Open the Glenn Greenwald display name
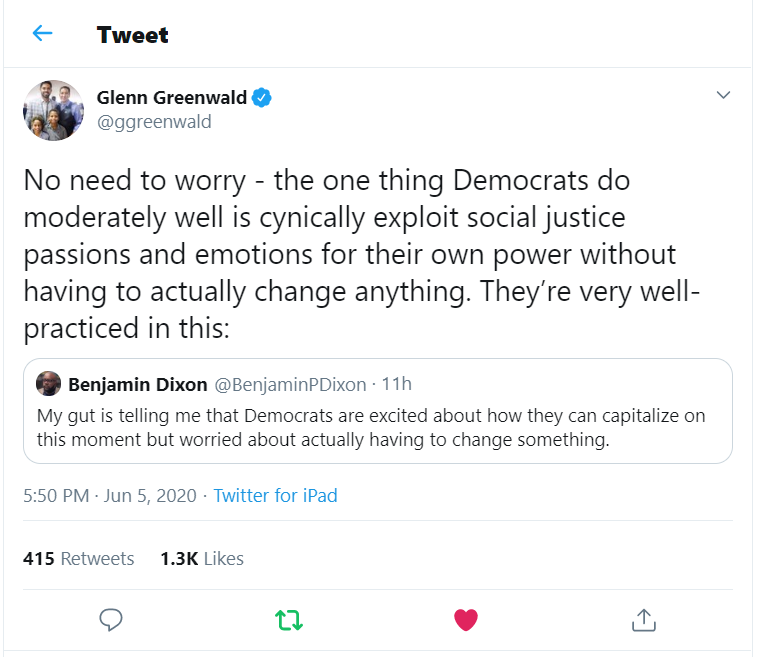The height and width of the screenshot is (657, 761). (171, 98)
